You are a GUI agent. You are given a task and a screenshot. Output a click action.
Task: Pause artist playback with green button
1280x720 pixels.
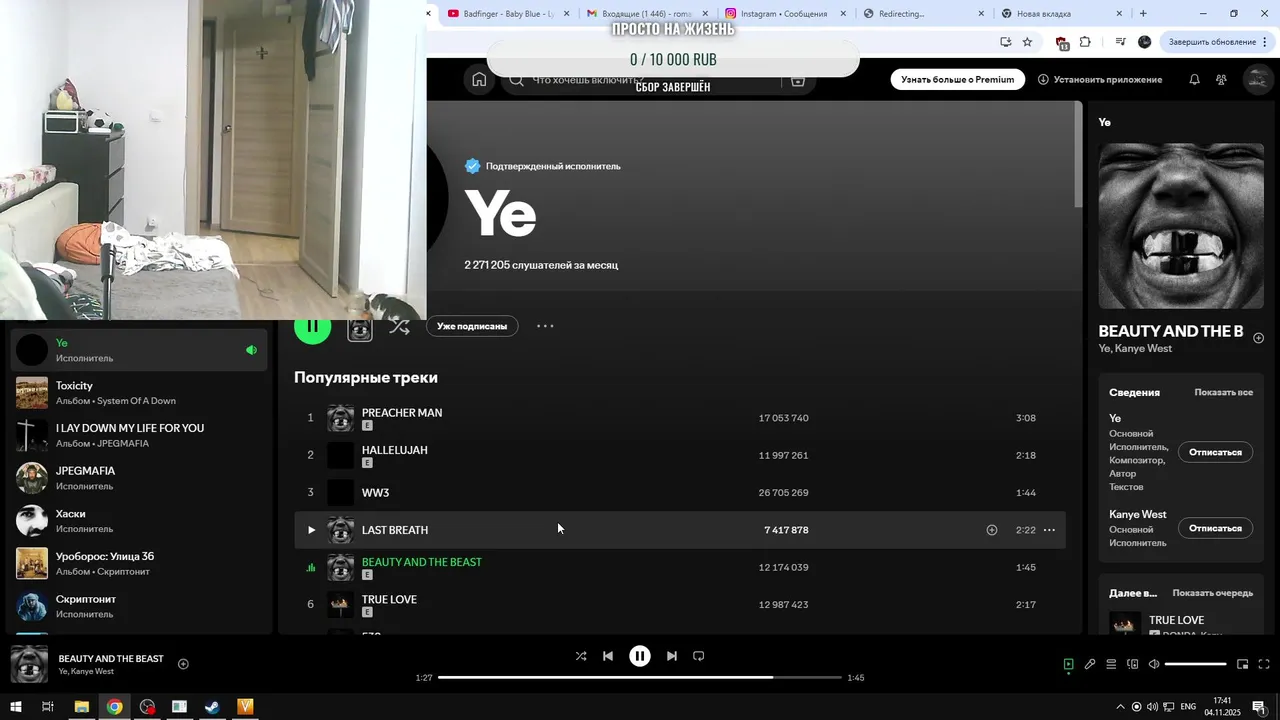coord(312,326)
